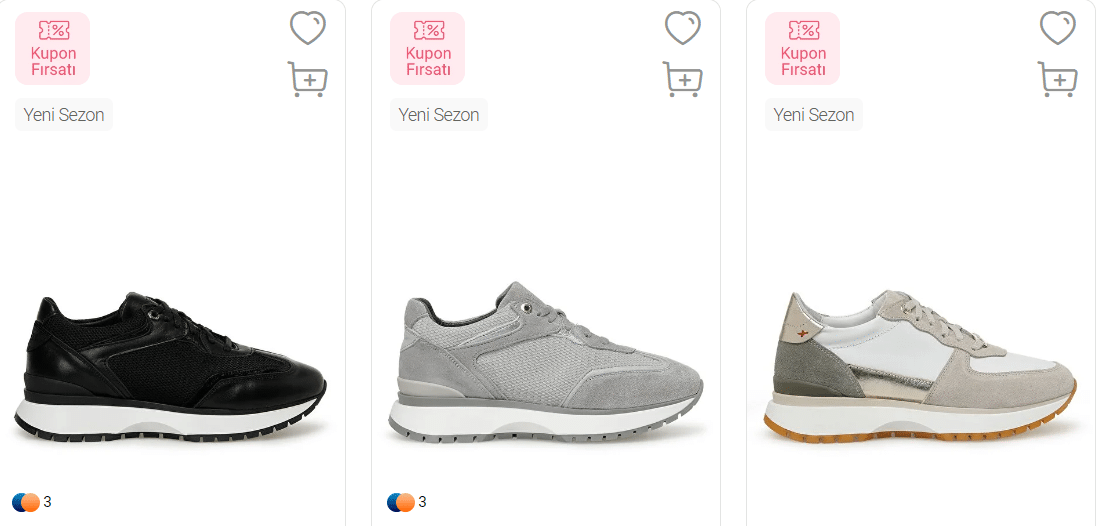Add the black sneaker to favorites

tap(308, 28)
